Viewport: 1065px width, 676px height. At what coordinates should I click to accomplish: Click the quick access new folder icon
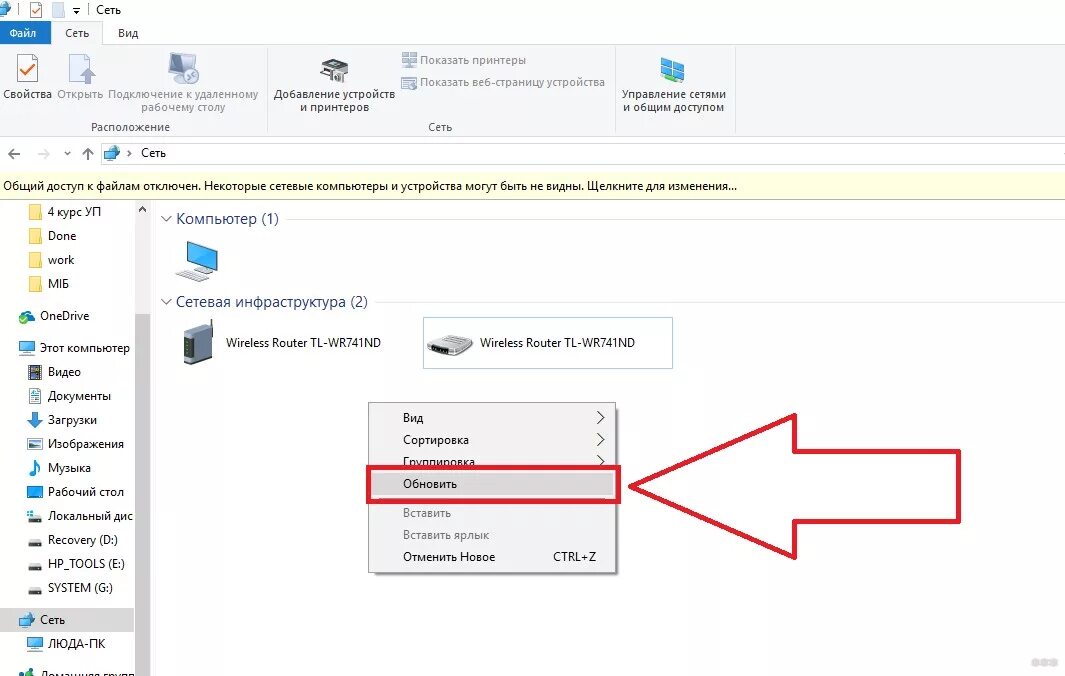point(58,10)
